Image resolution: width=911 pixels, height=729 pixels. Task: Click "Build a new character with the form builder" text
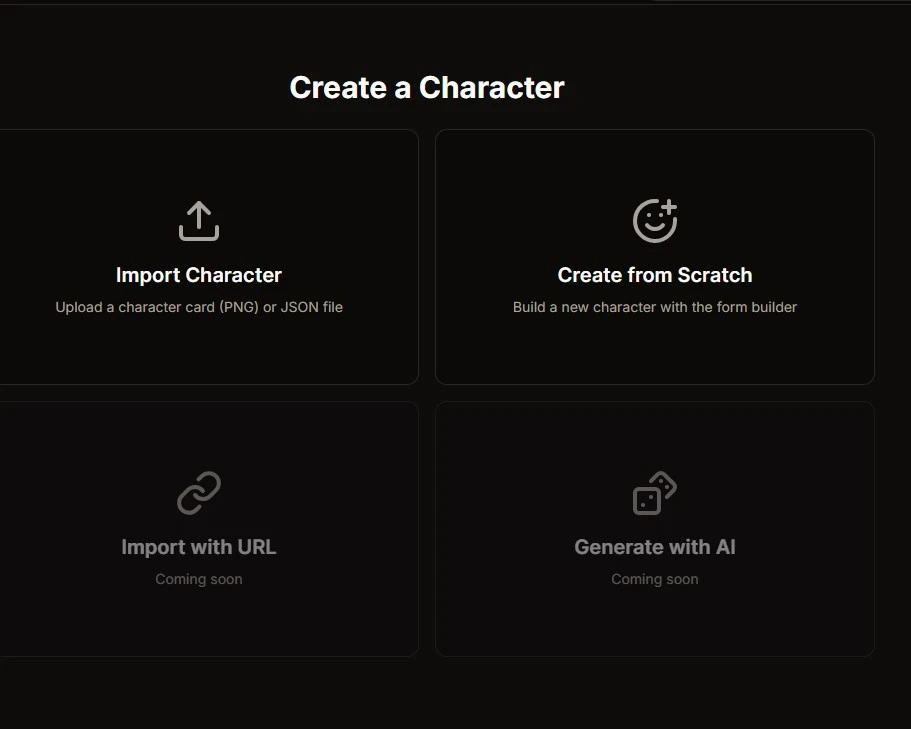tap(655, 307)
